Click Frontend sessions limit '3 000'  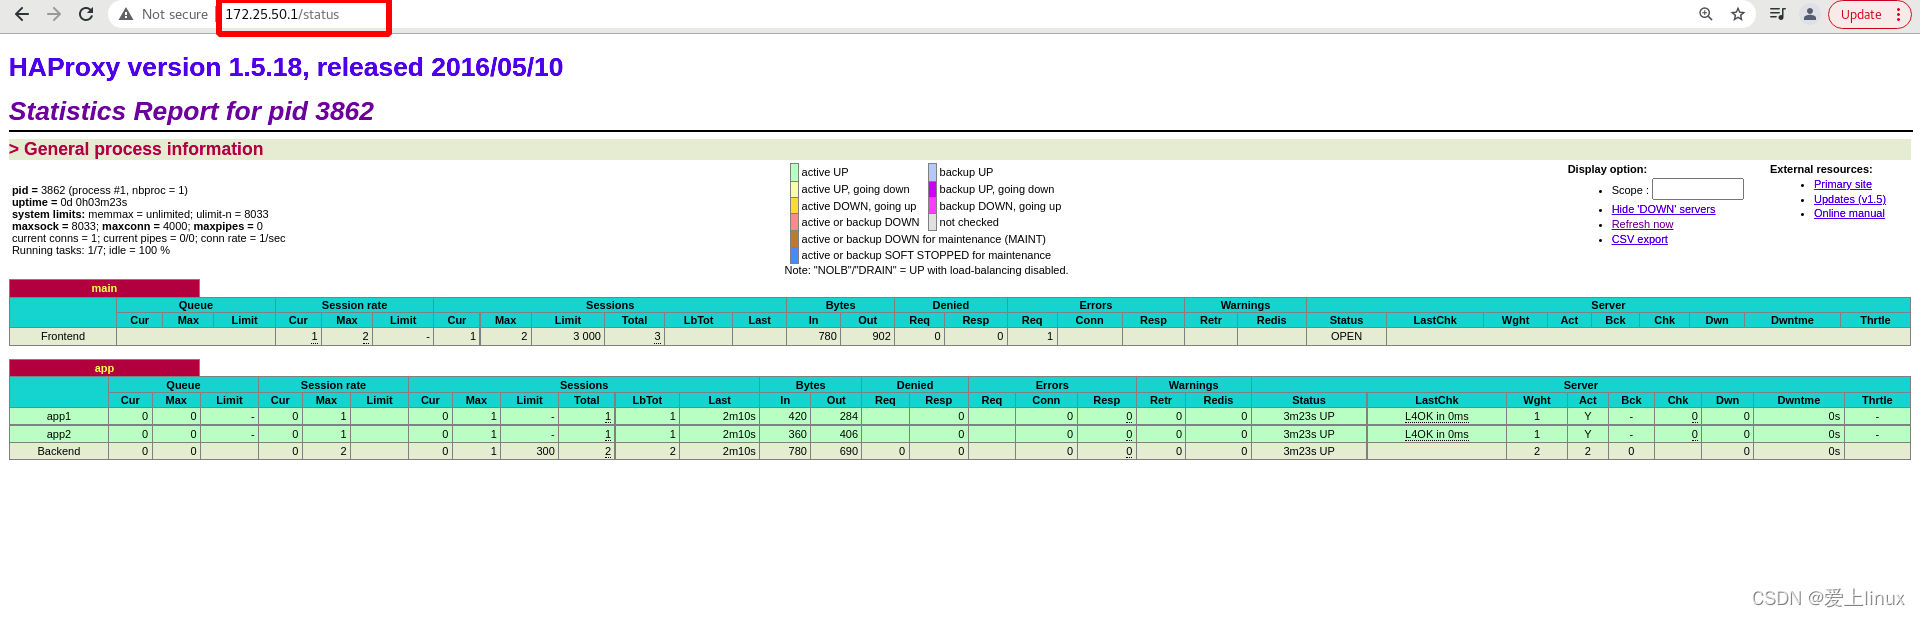tap(587, 336)
